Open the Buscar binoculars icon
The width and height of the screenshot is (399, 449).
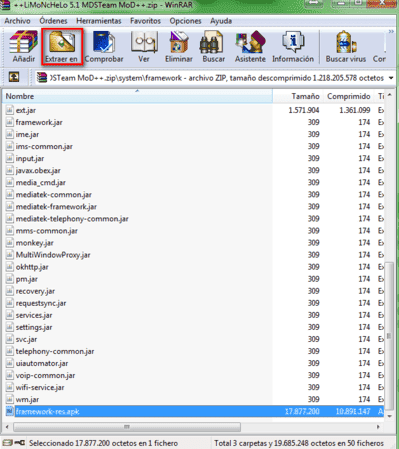pos(214,47)
